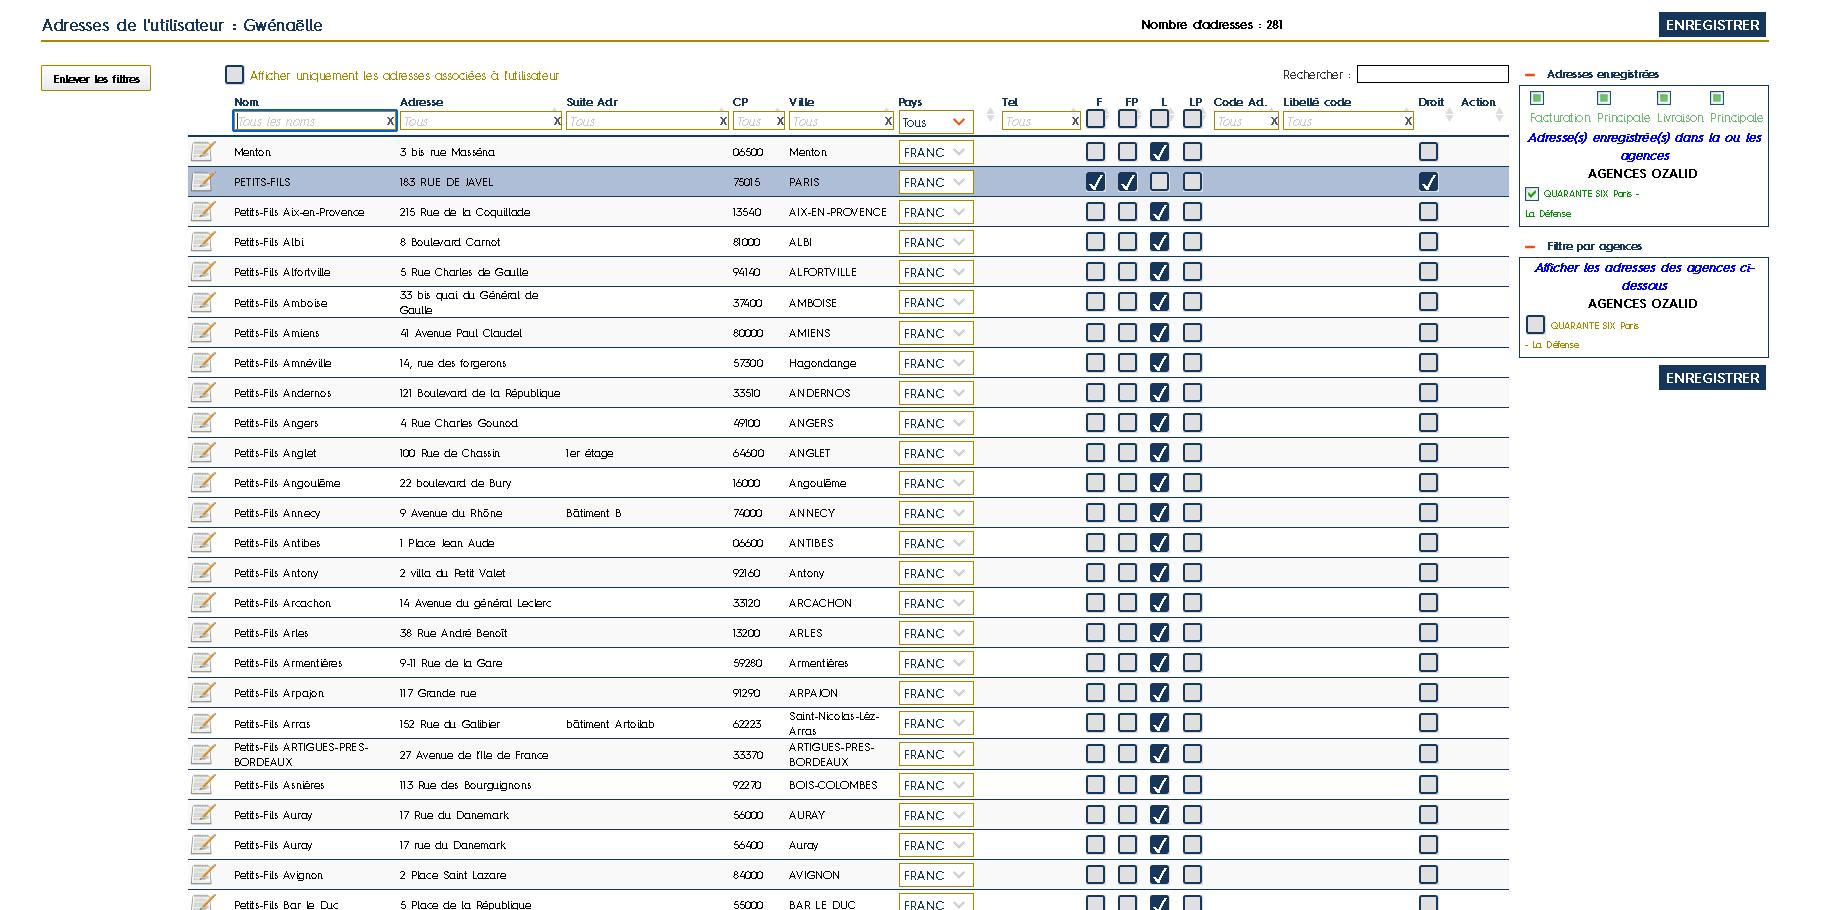Collapse the Filtre par agences panel
1847x910 pixels.
point(1529,247)
